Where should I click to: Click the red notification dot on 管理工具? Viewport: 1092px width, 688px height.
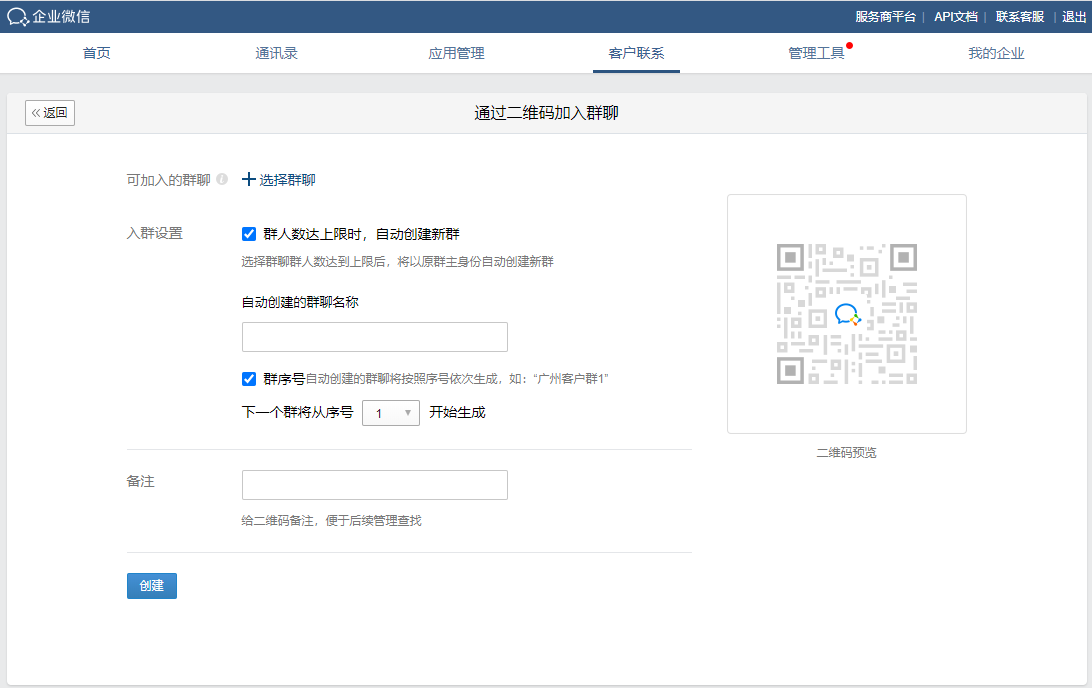click(849, 45)
